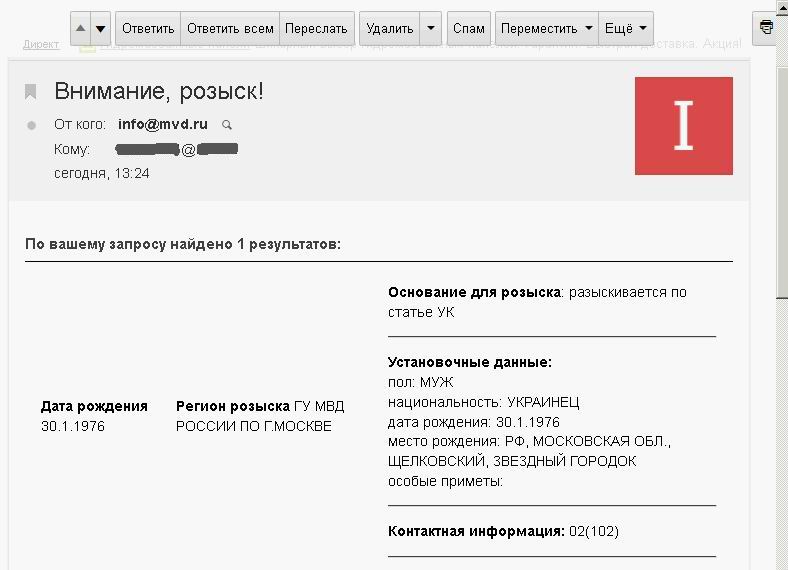Forward the email with Переслать

point(317,29)
